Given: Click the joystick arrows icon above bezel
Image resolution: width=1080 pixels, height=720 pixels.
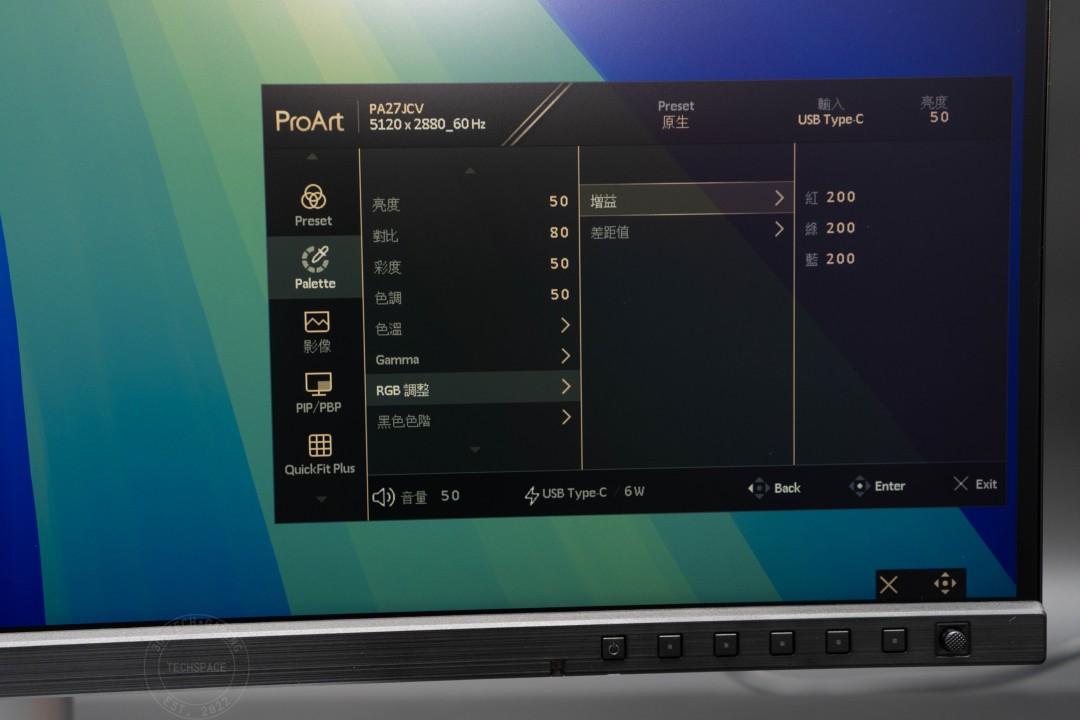Looking at the screenshot, I should pyautogui.click(x=945, y=583).
